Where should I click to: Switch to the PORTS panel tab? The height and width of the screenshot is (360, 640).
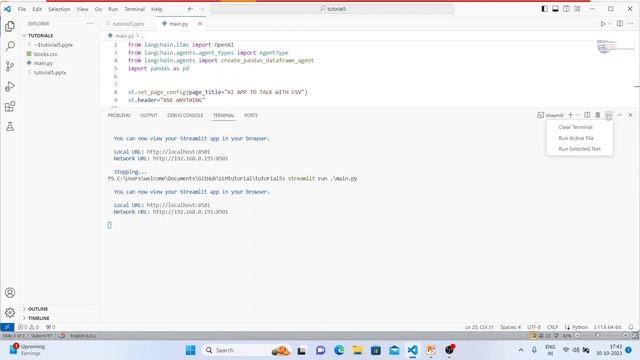tap(251, 115)
